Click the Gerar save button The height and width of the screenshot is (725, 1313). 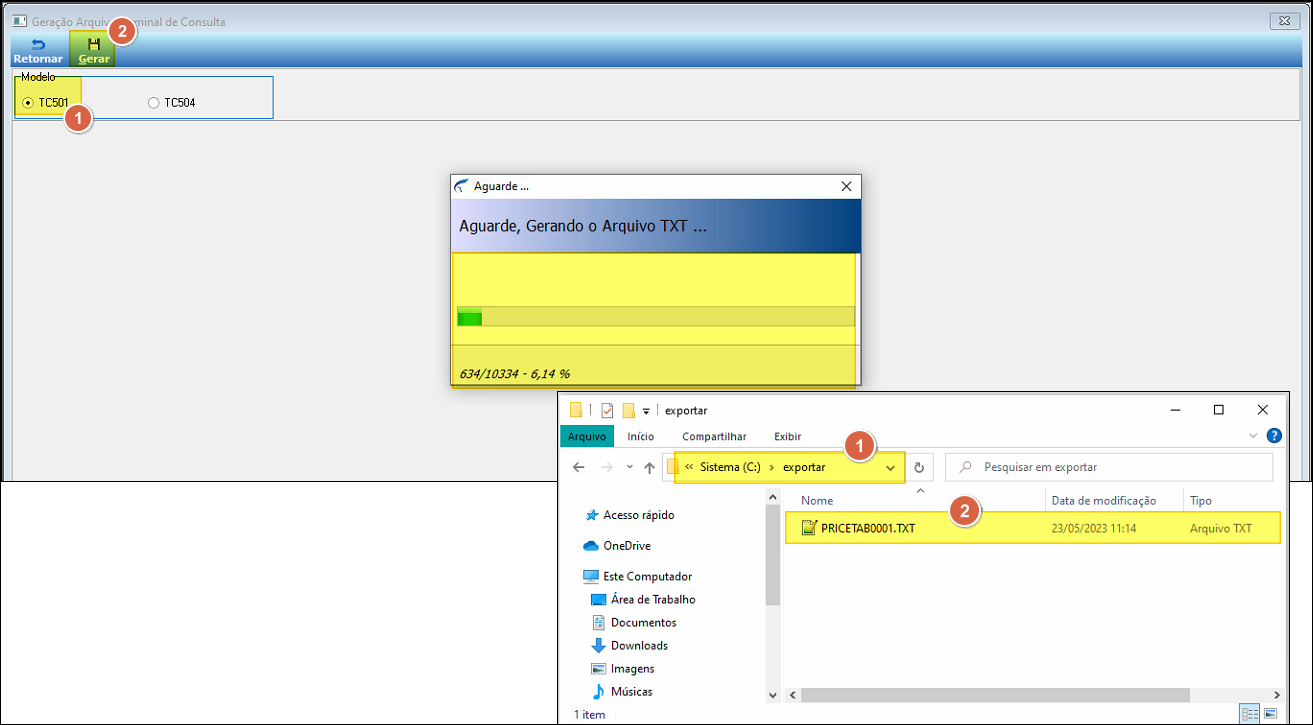pyautogui.click(x=94, y=51)
